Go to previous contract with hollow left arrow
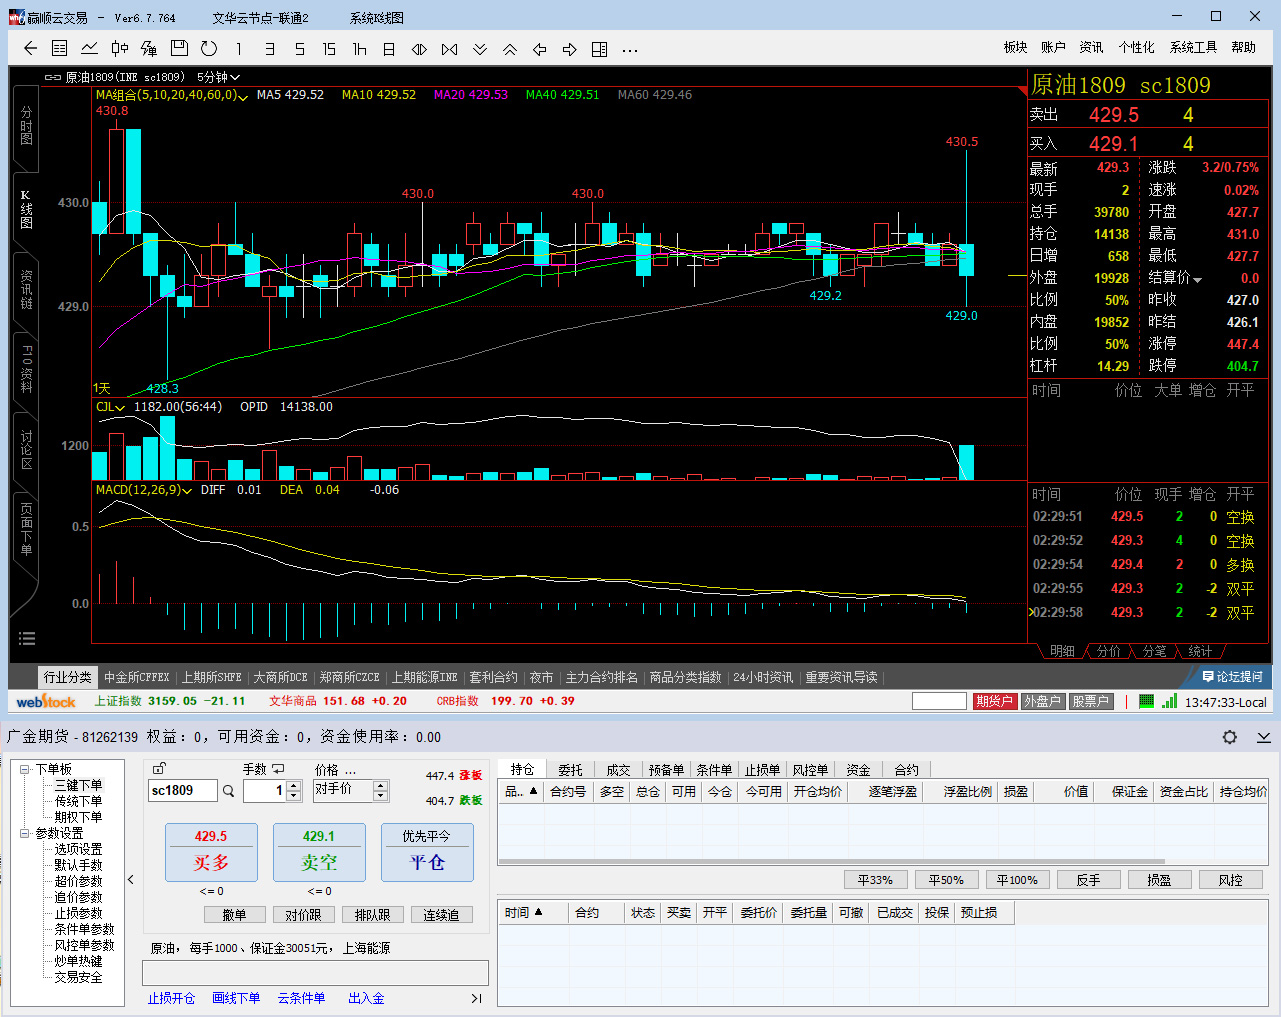The width and height of the screenshot is (1281, 1017). 539,49
